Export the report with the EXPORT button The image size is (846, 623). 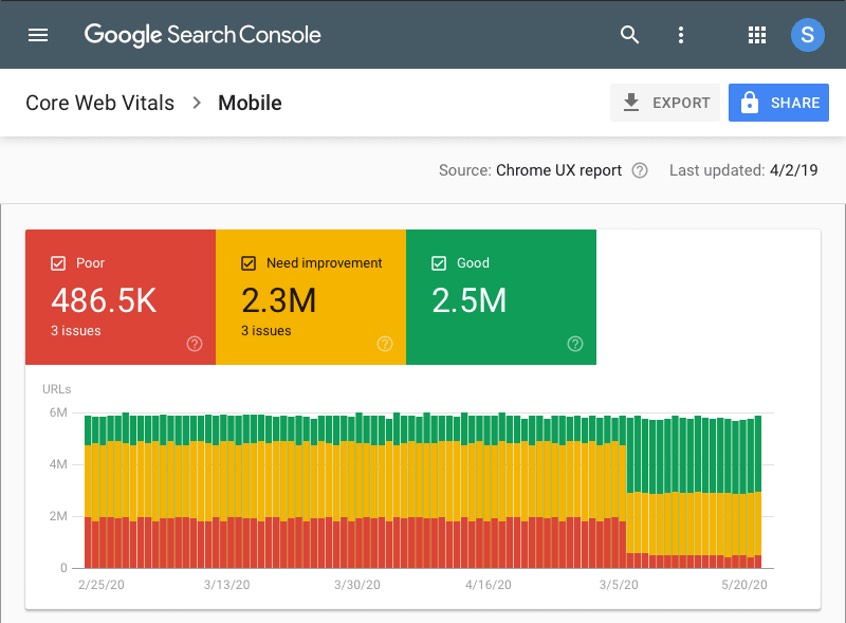tap(665, 102)
